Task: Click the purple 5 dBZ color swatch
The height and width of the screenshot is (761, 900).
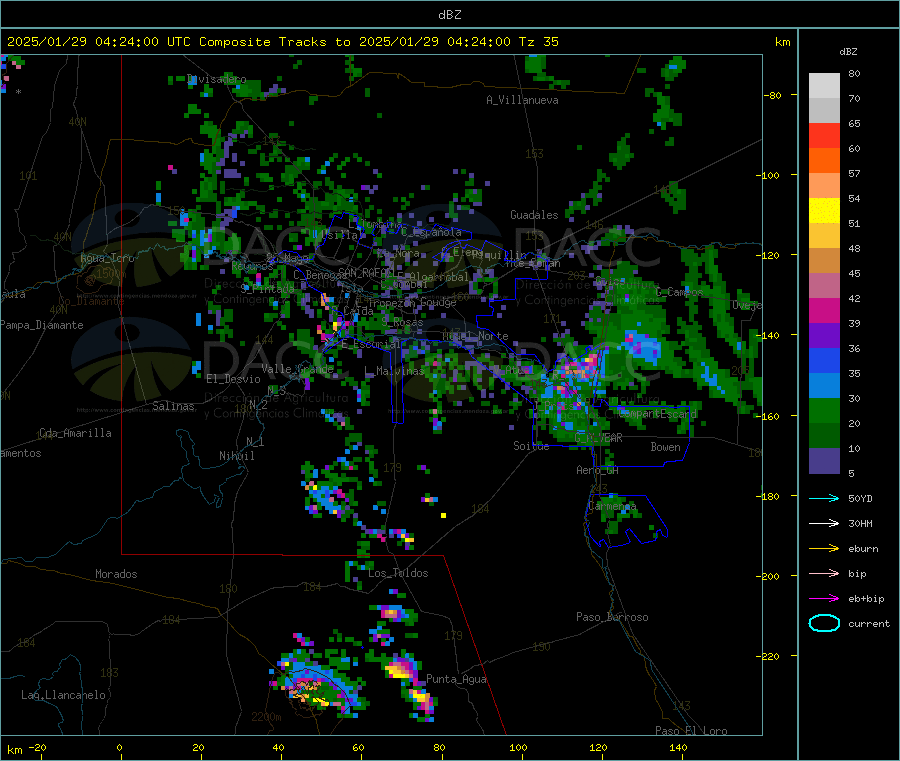Action: pyautogui.click(x=824, y=460)
